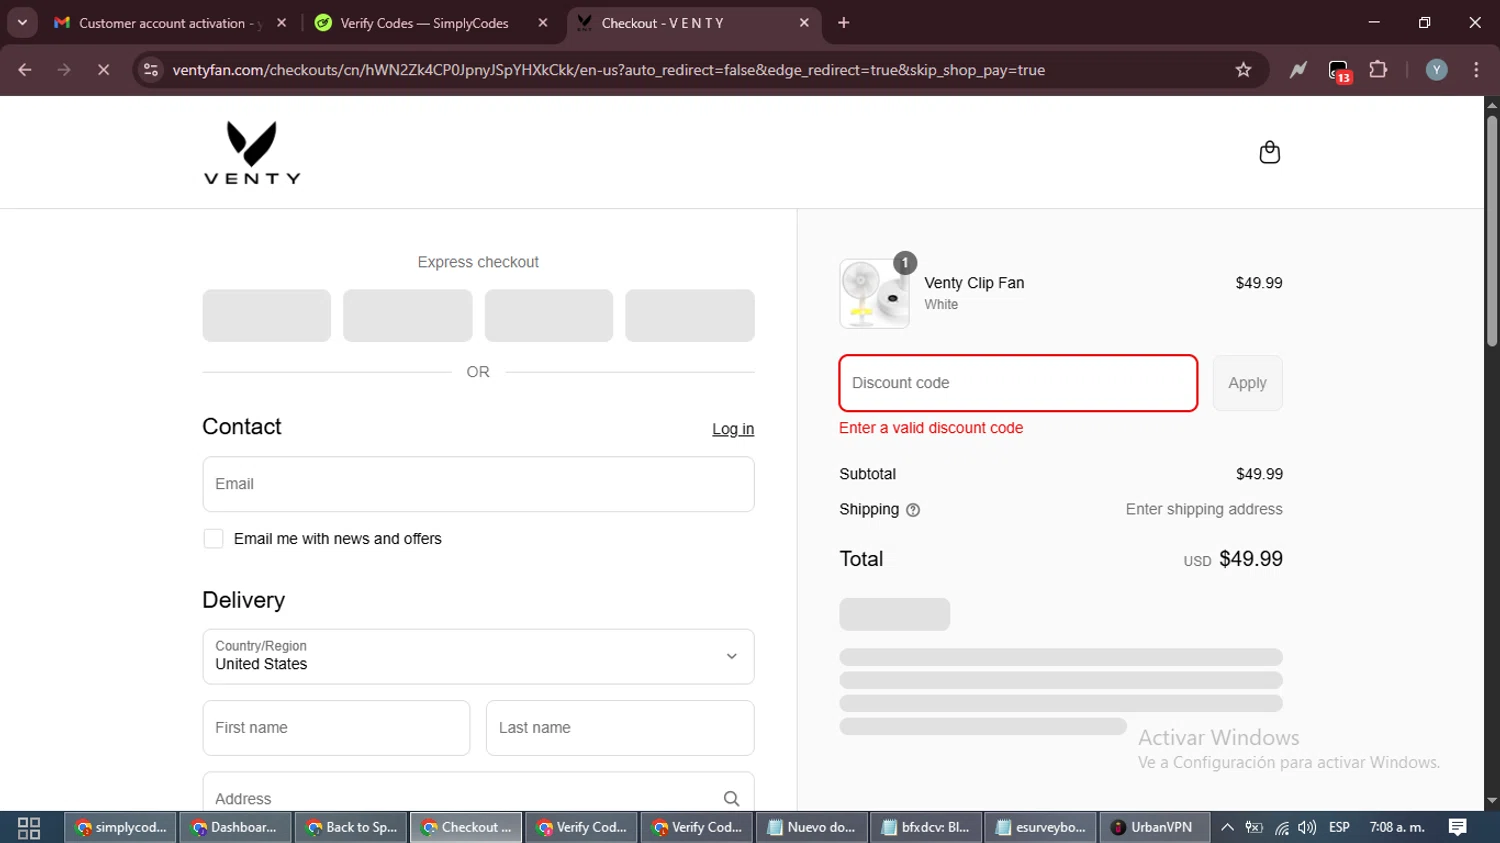Show hidden system tray icons
Screen dimensions: 1500x843
point(1227,827)
